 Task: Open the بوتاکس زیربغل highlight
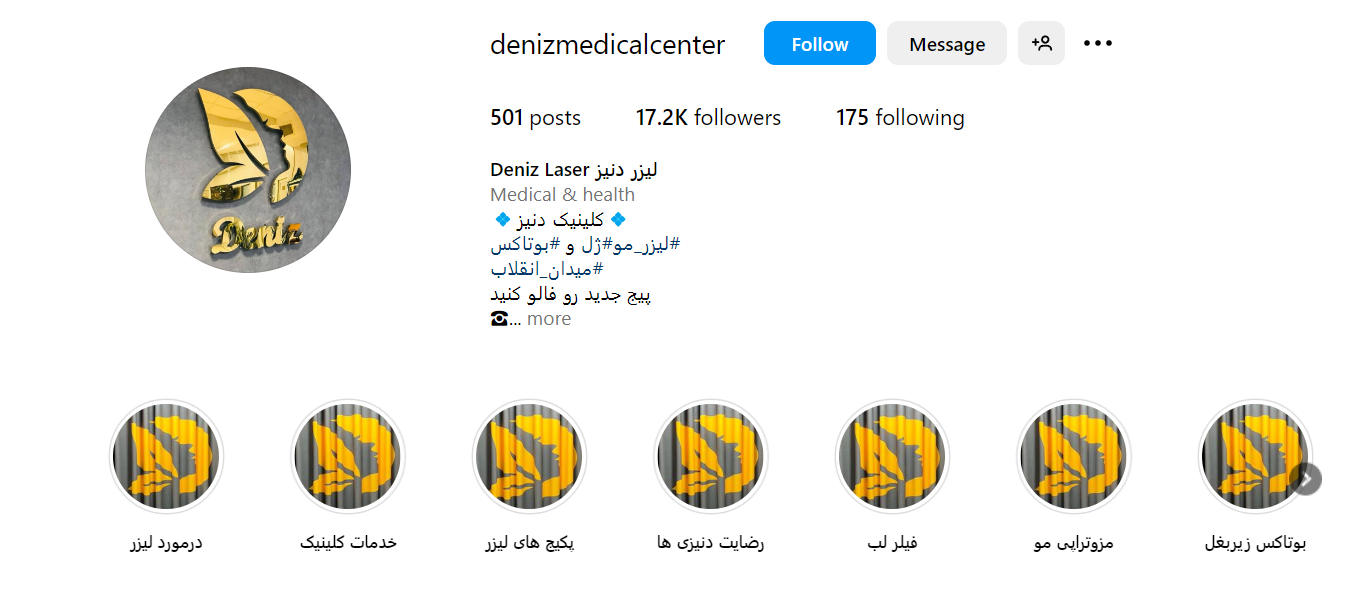[1256, 457]
